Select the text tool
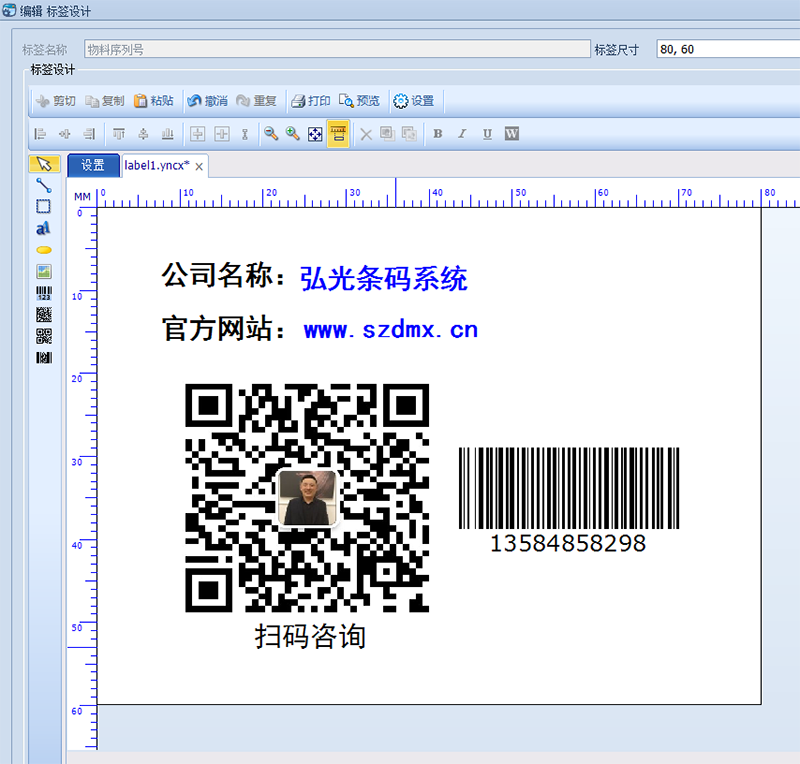Screen dimensions: 800x764 pyautogui.click(x=43, y=228)
